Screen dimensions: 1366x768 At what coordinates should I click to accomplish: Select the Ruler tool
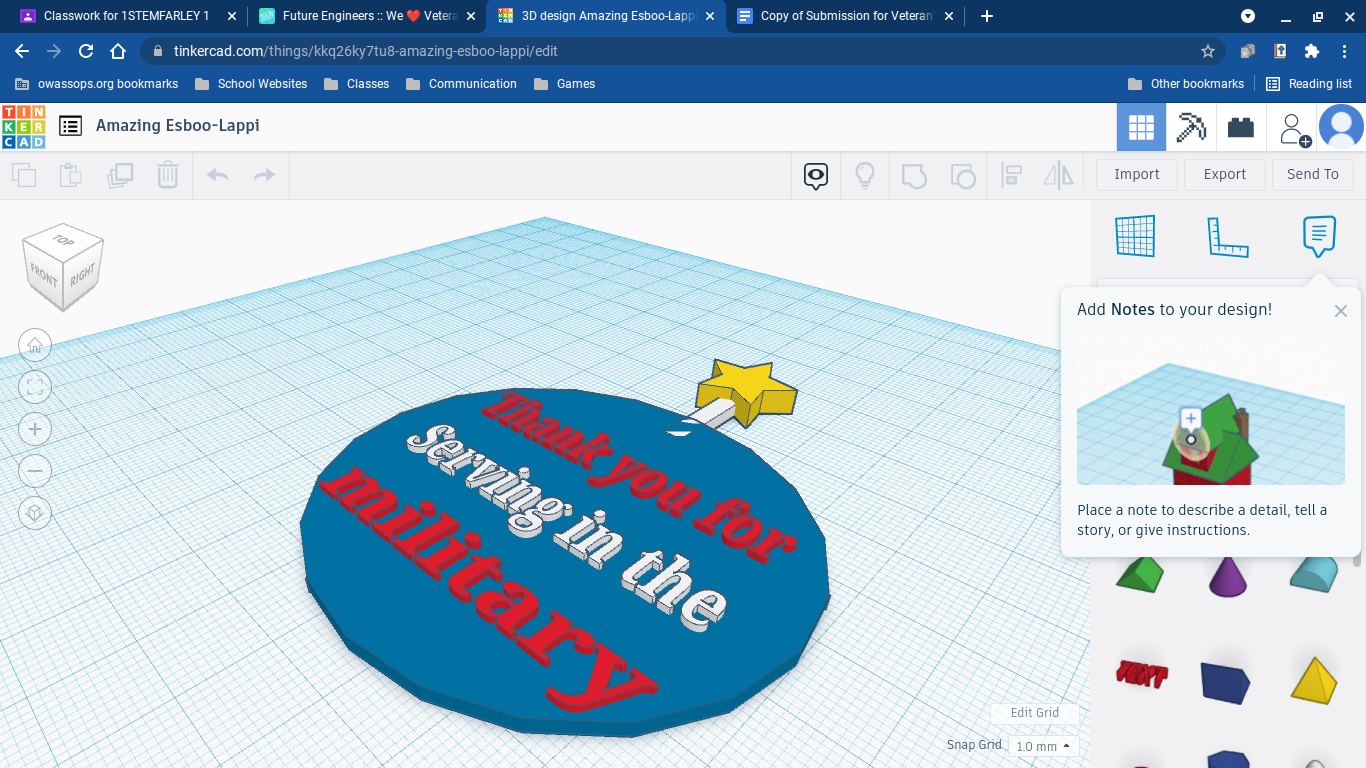point(1228,236)
